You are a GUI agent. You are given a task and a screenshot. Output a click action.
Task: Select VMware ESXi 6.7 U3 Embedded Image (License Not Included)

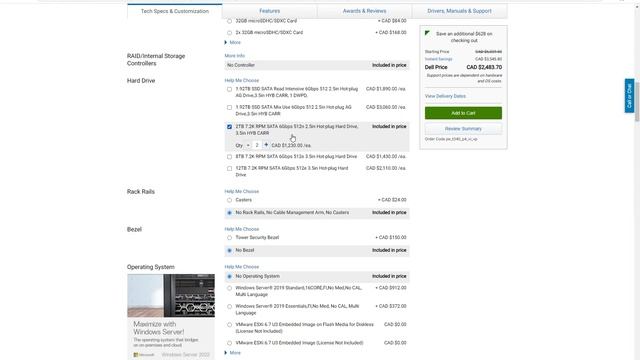click(x=229, y=343)
